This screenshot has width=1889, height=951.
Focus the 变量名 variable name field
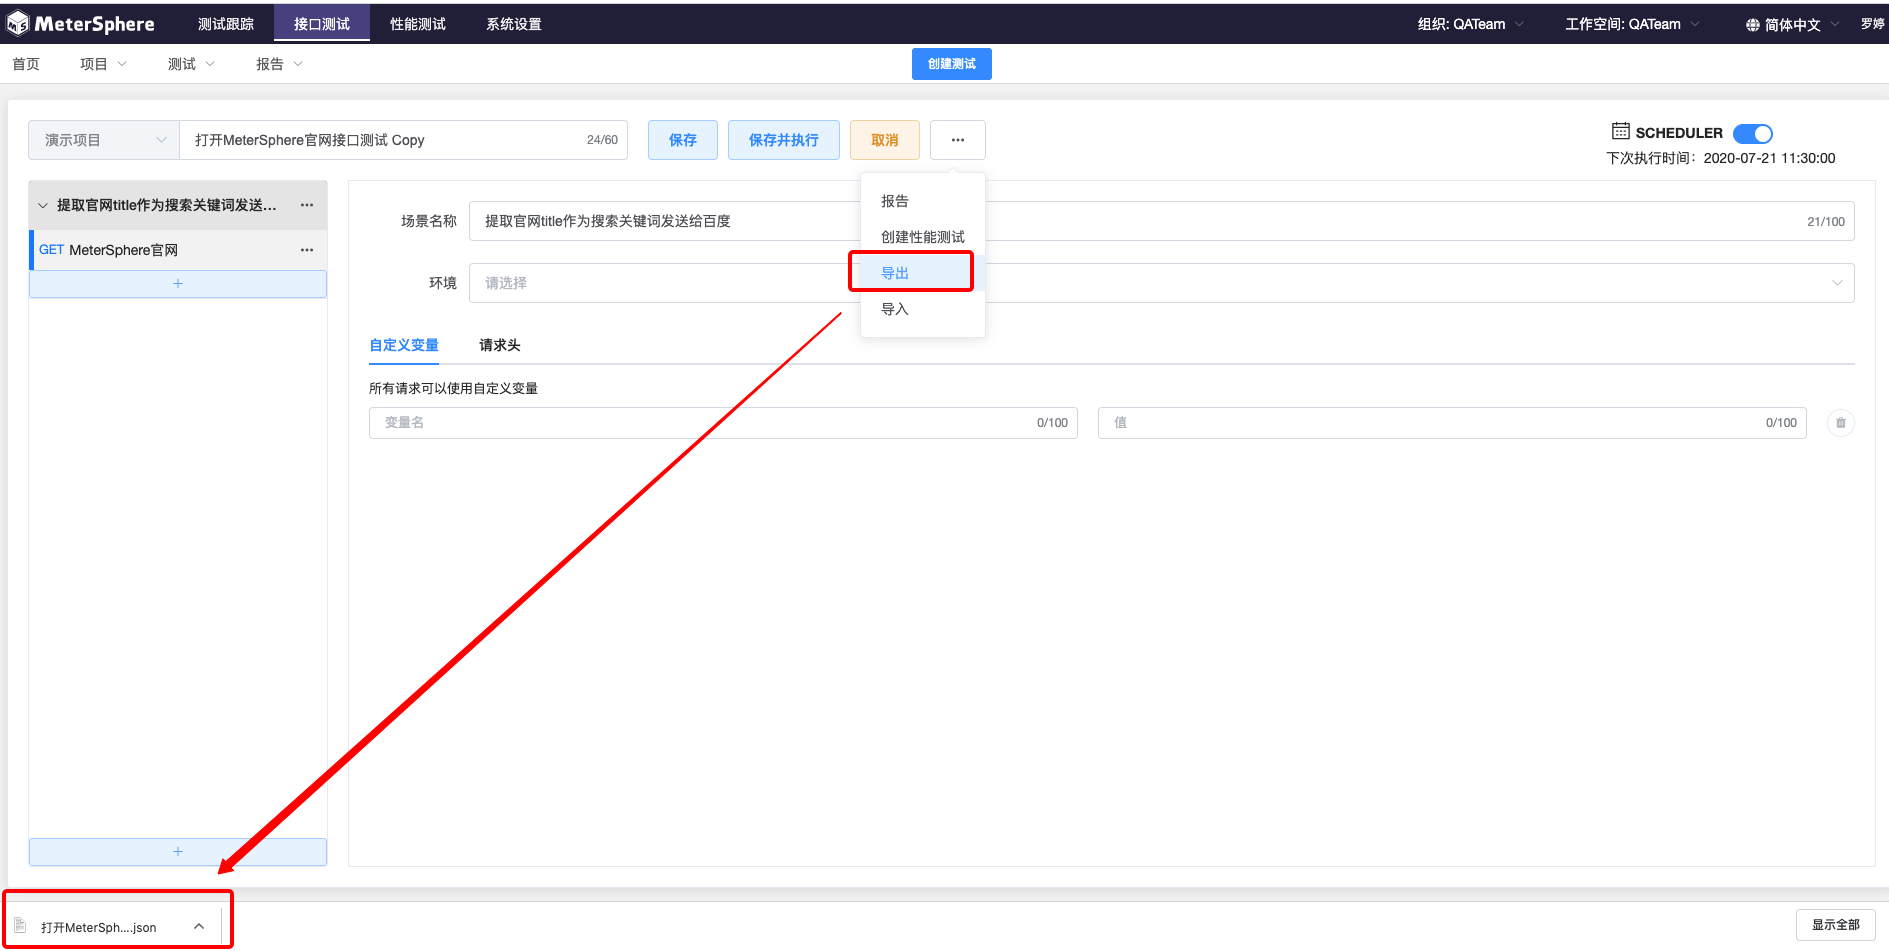tap(723, 423)
